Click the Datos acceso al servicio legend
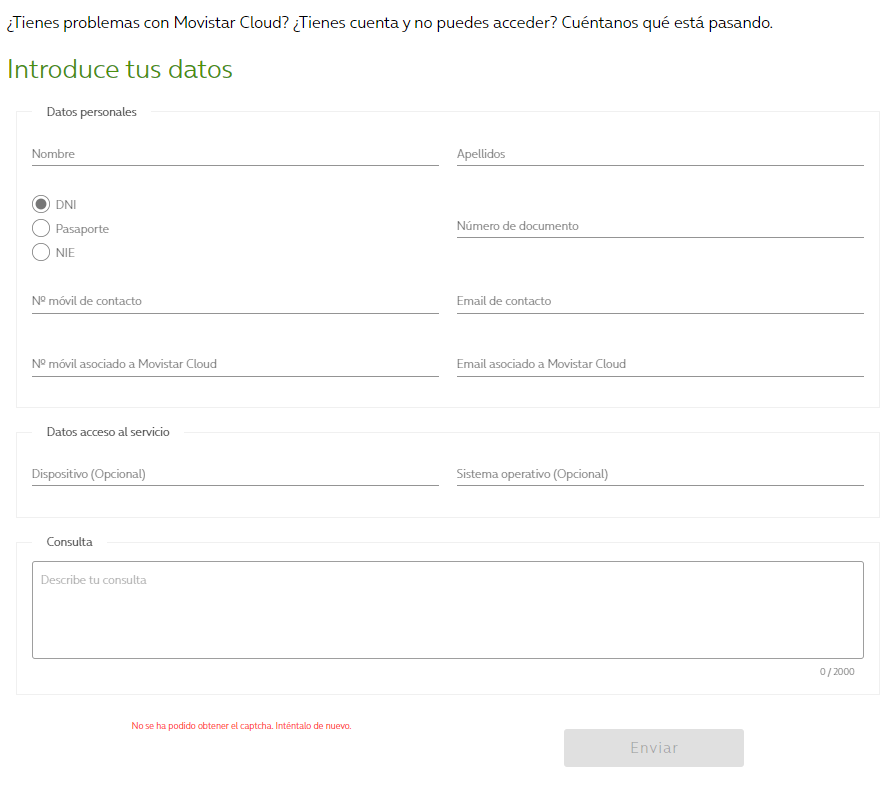Image resolution: width=896 pixels, height=785 pixels. (x=108, y=432)
